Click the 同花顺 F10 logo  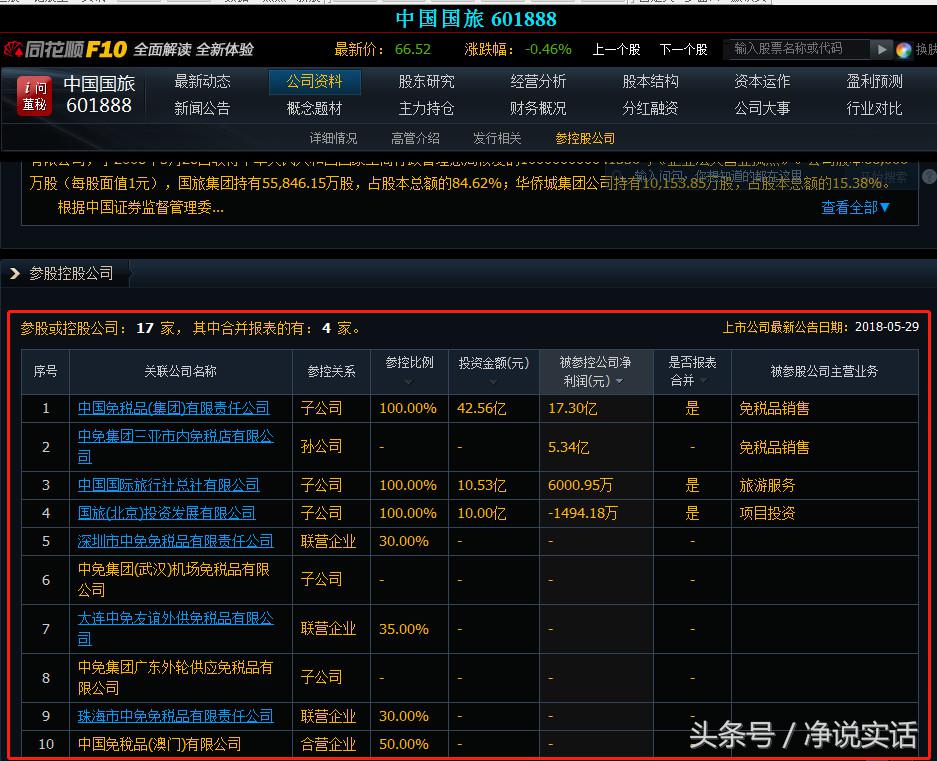[66, 49]
